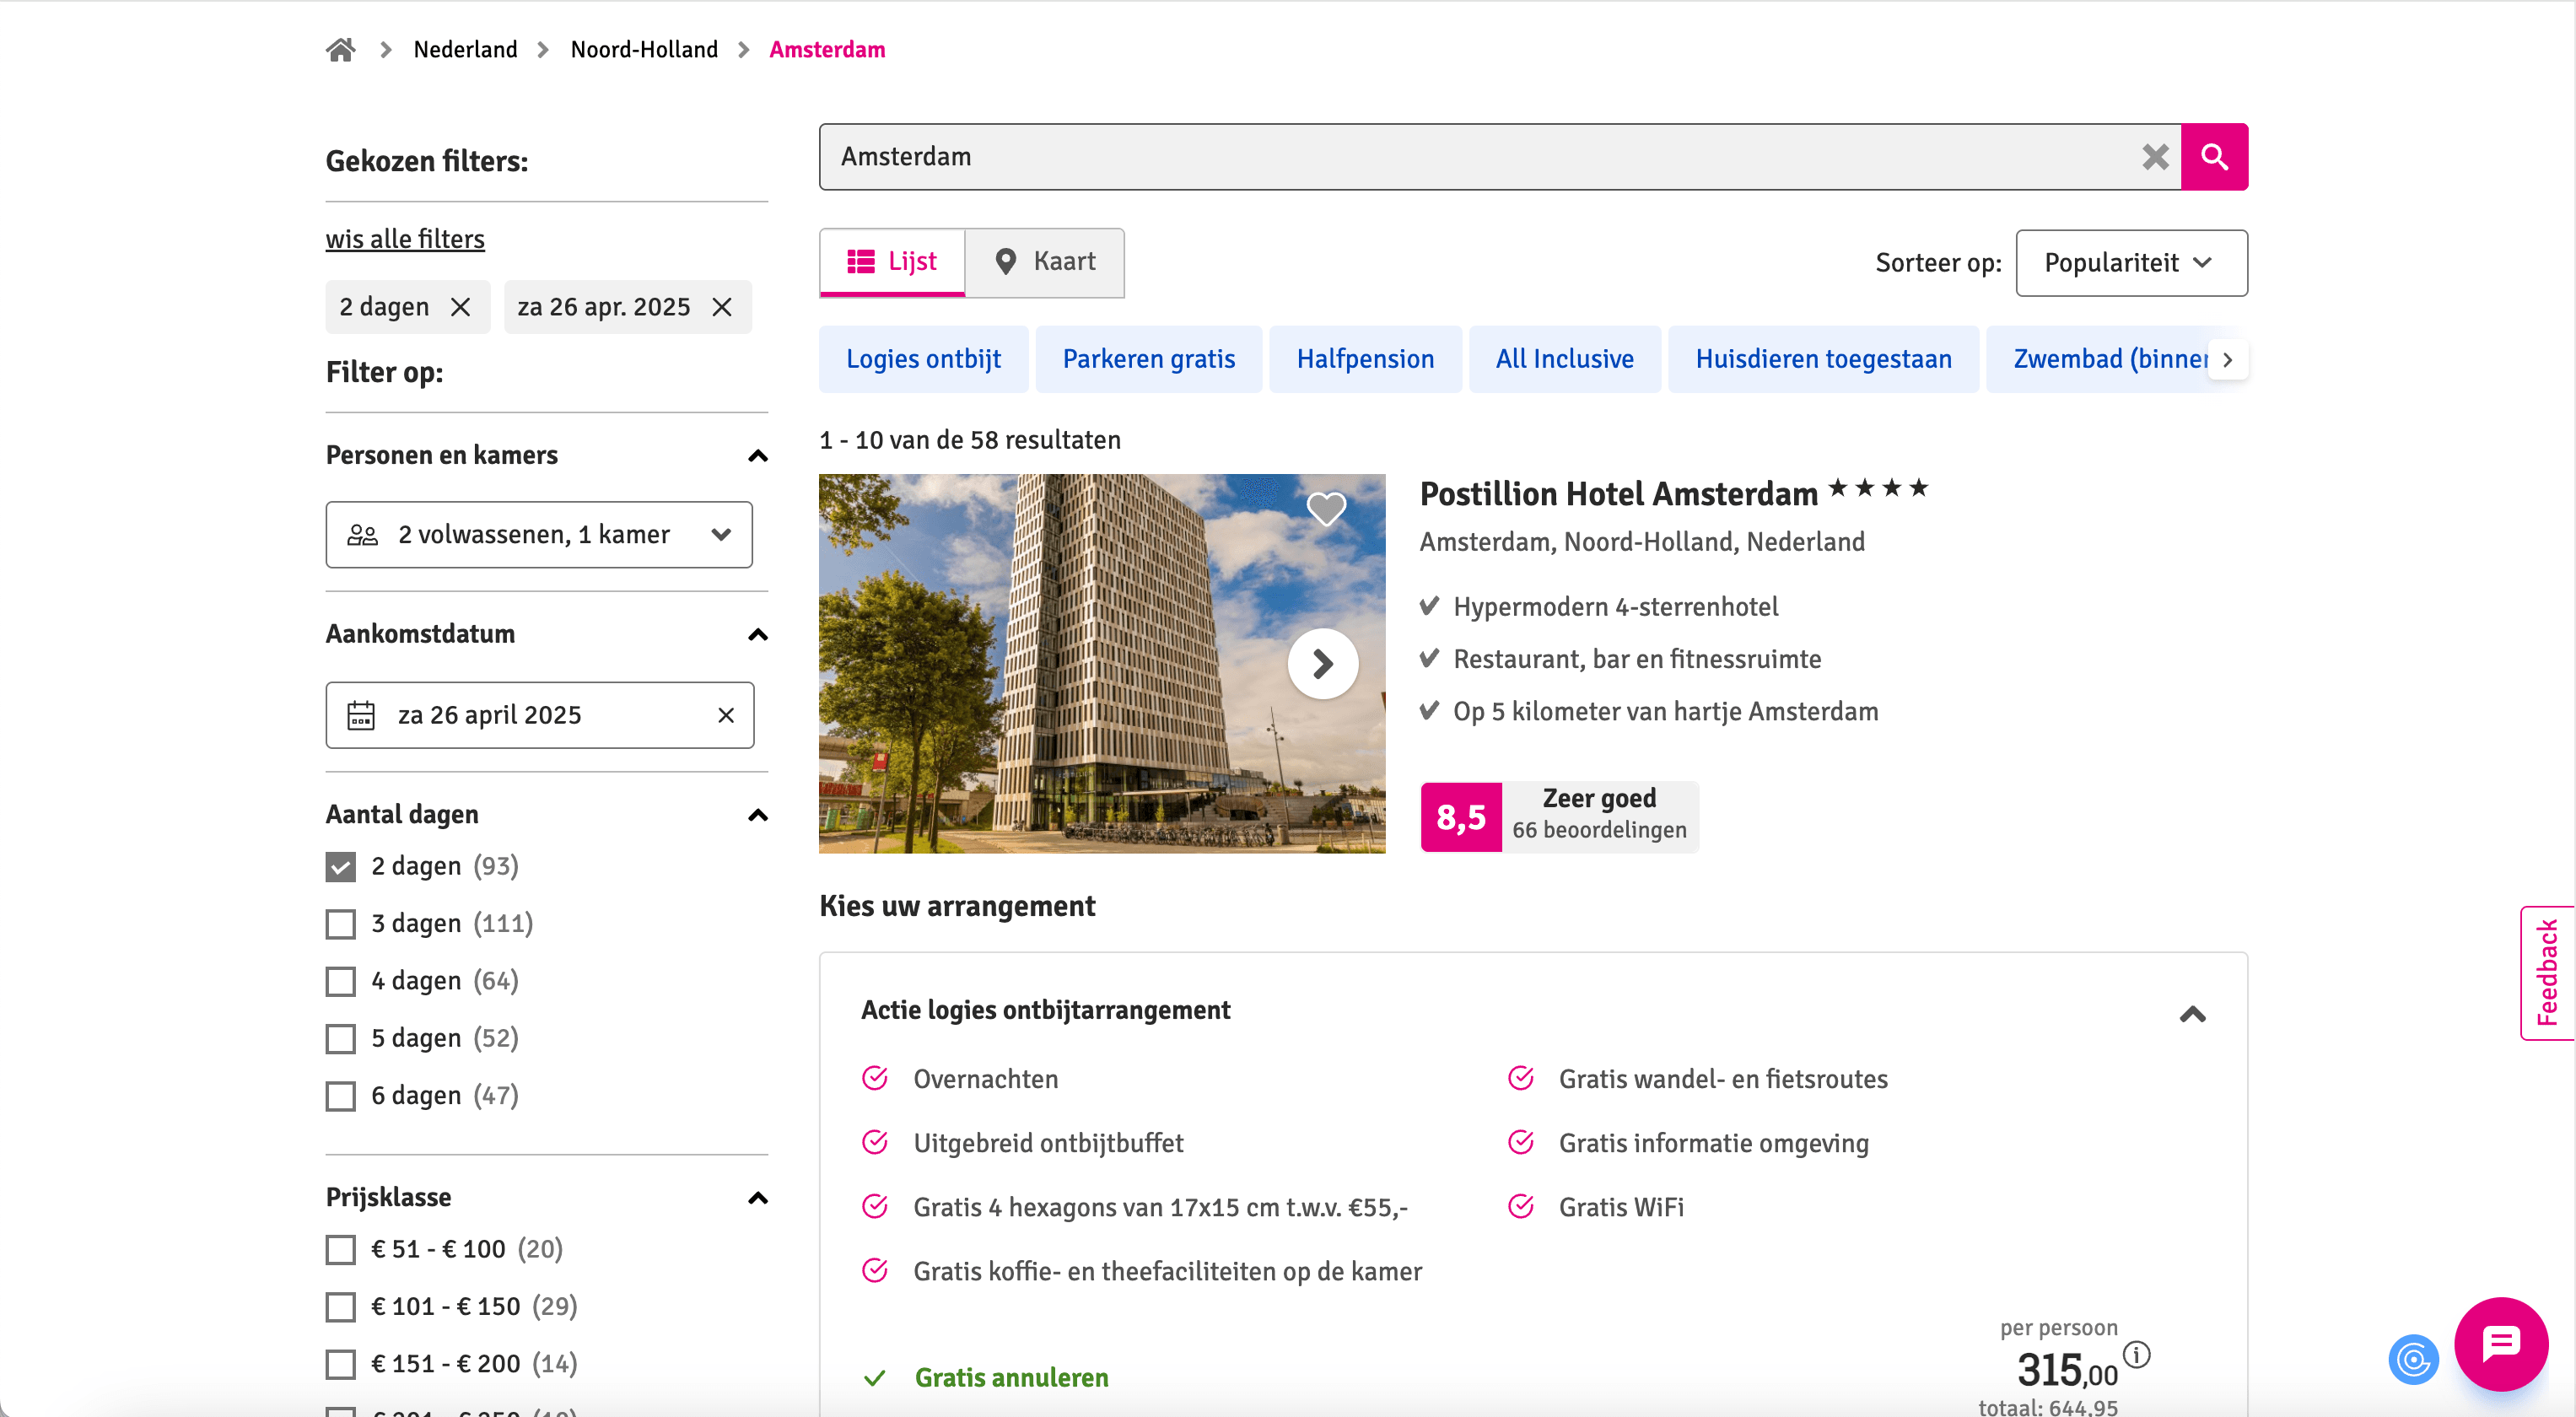The height and width of the screenshot is (1417, 2576).
Task: Open the Populariteit sort dropdown
Action: pos(2131,262)
